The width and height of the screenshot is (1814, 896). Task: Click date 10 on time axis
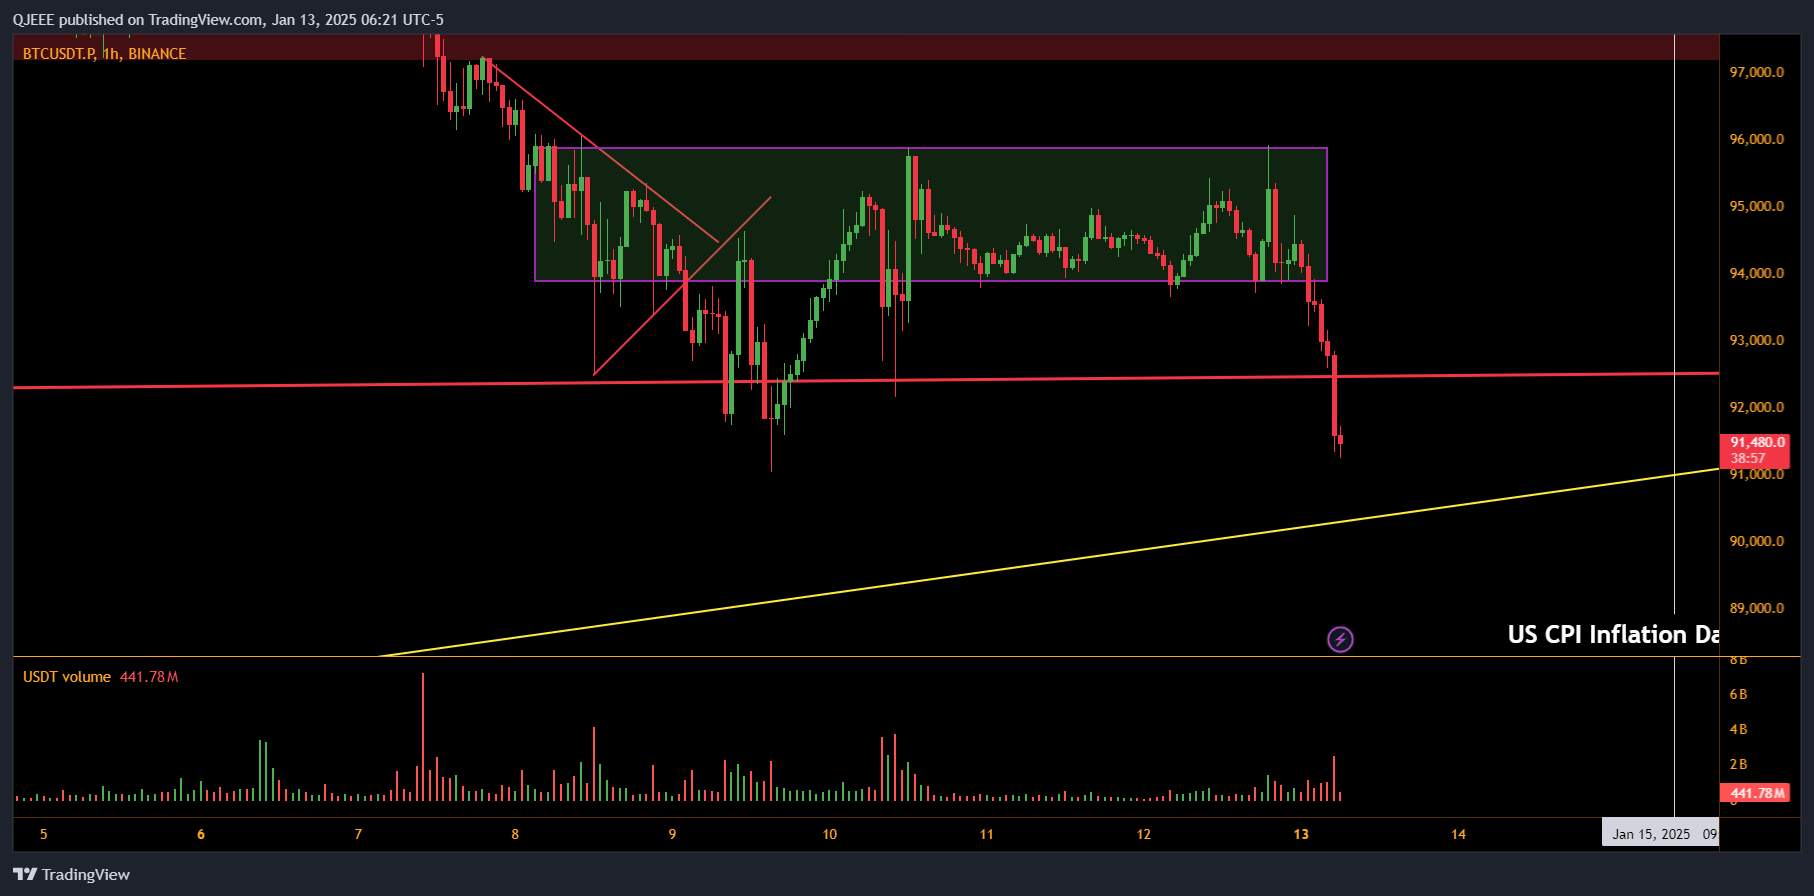[830, 834]
